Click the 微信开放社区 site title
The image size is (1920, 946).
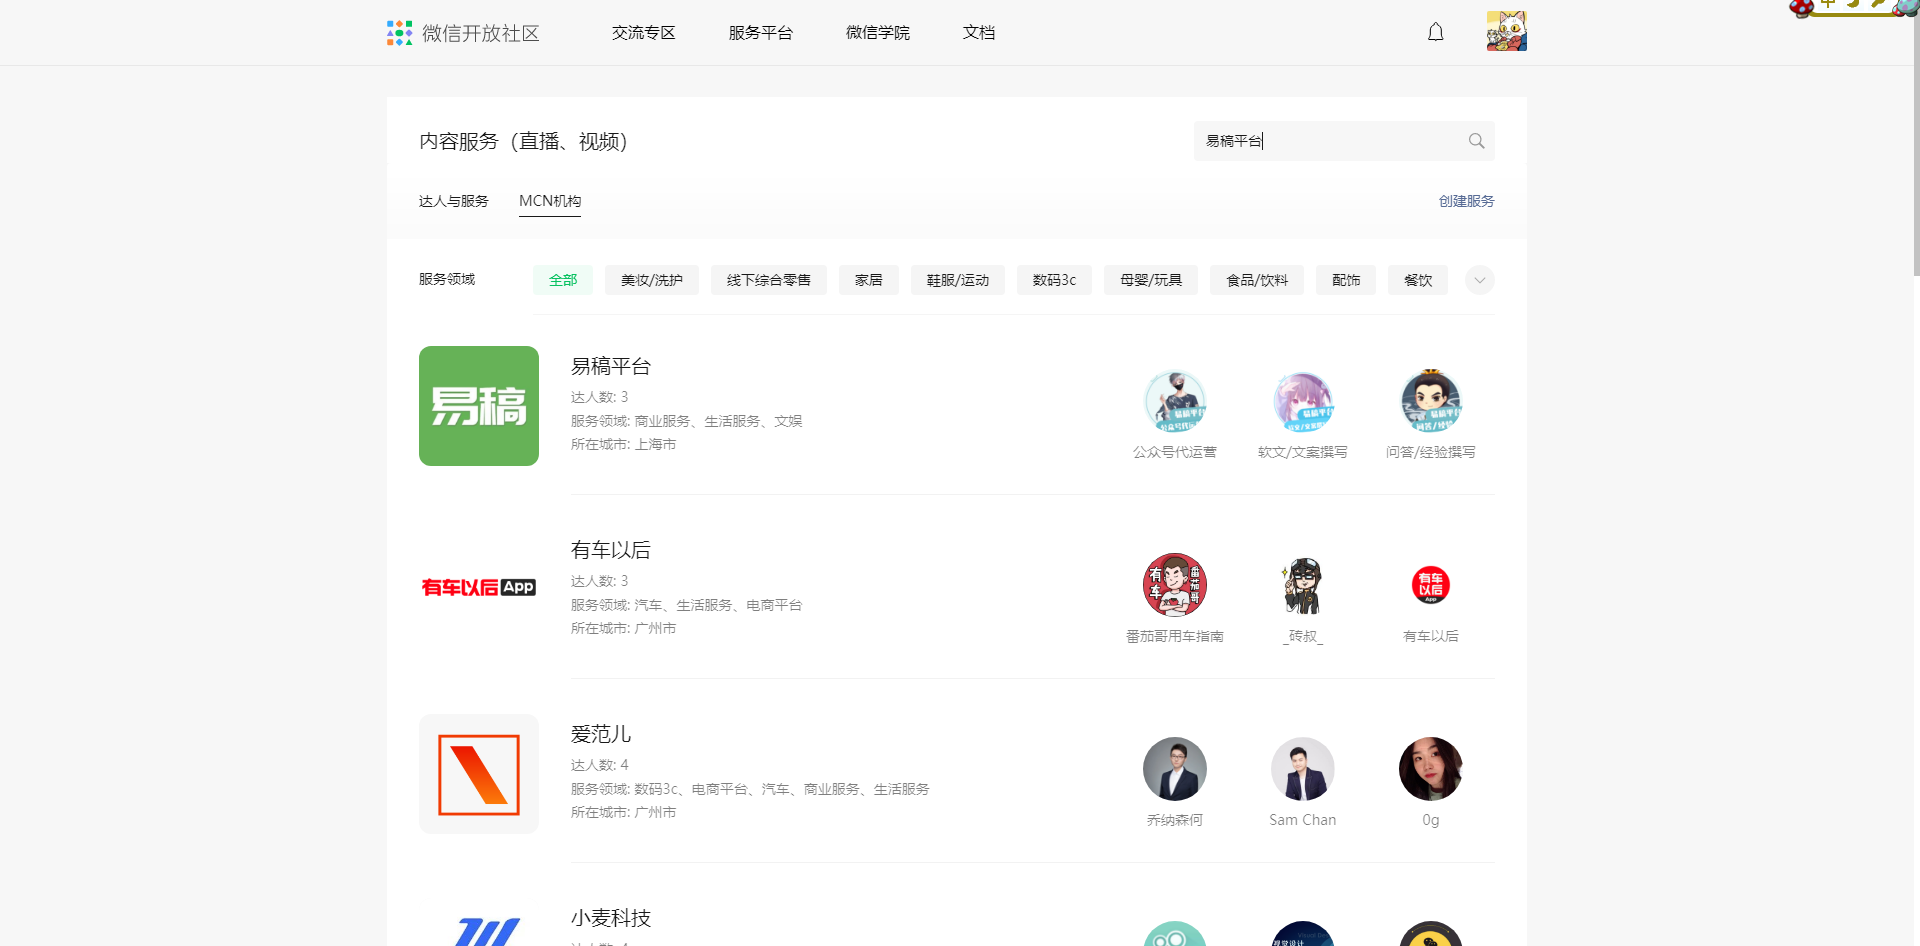481,33
